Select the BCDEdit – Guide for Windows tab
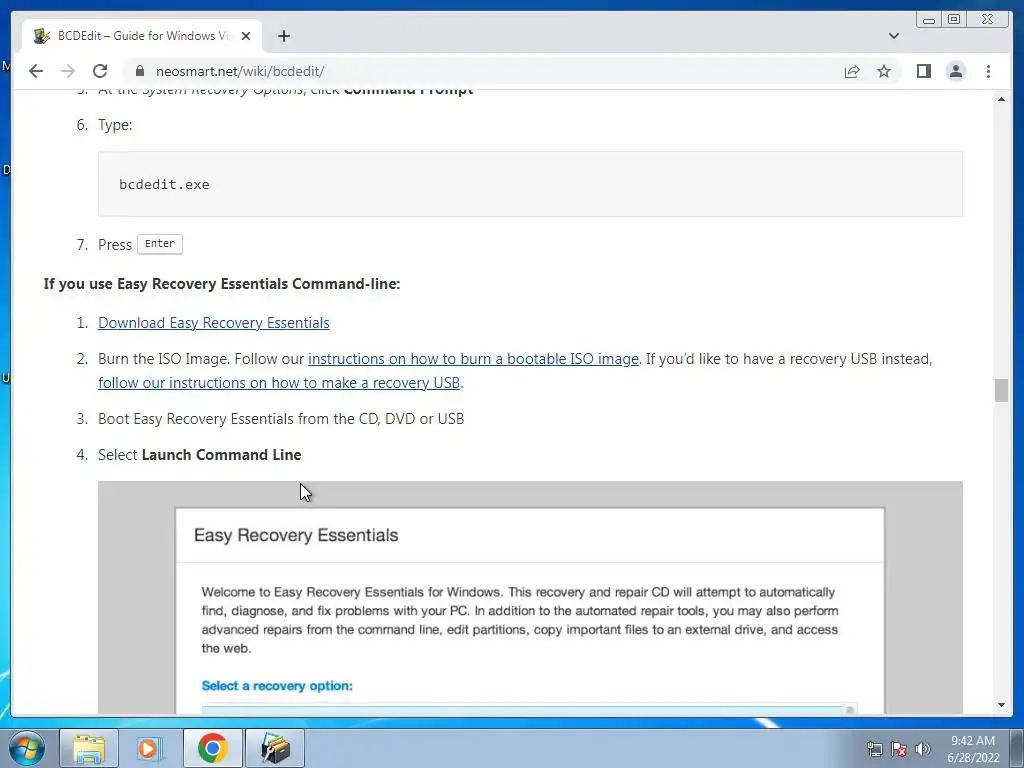1024x768 pixels. [142, 36]
